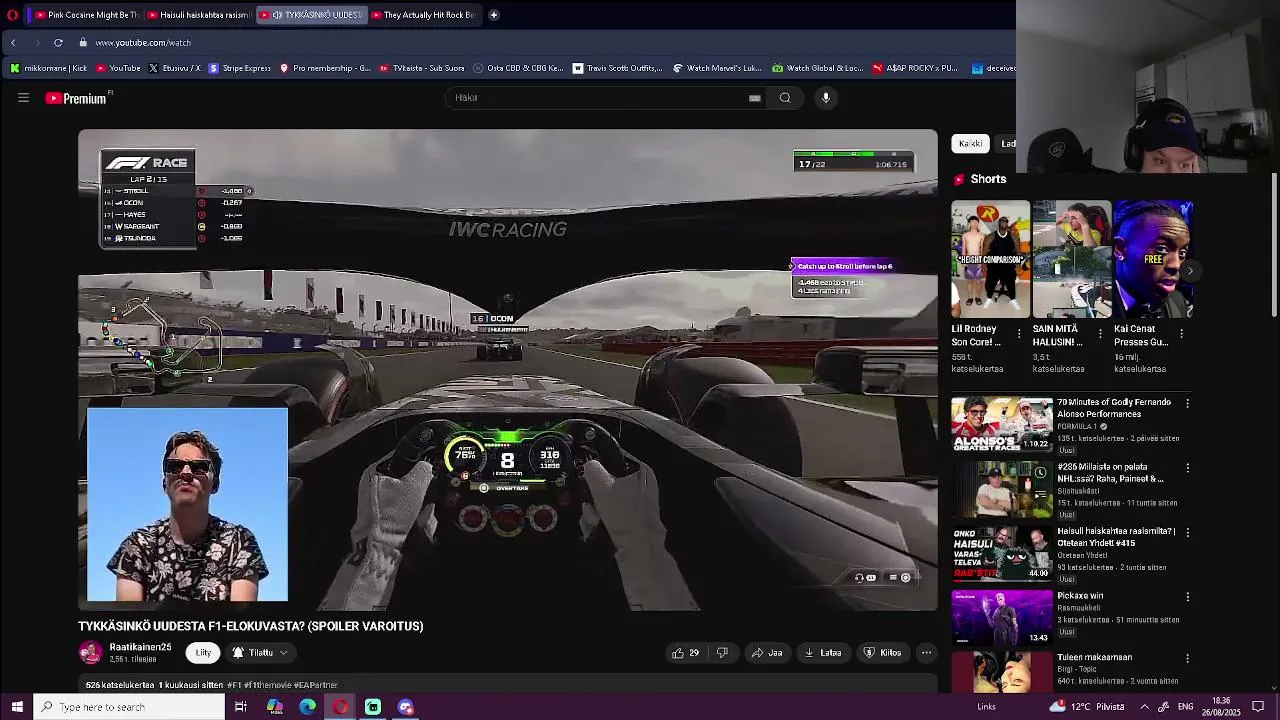Open options for Kai Cenat short
This screenshot has height=720, width=1280.
pyautogui.click(x=1181, y=333)
